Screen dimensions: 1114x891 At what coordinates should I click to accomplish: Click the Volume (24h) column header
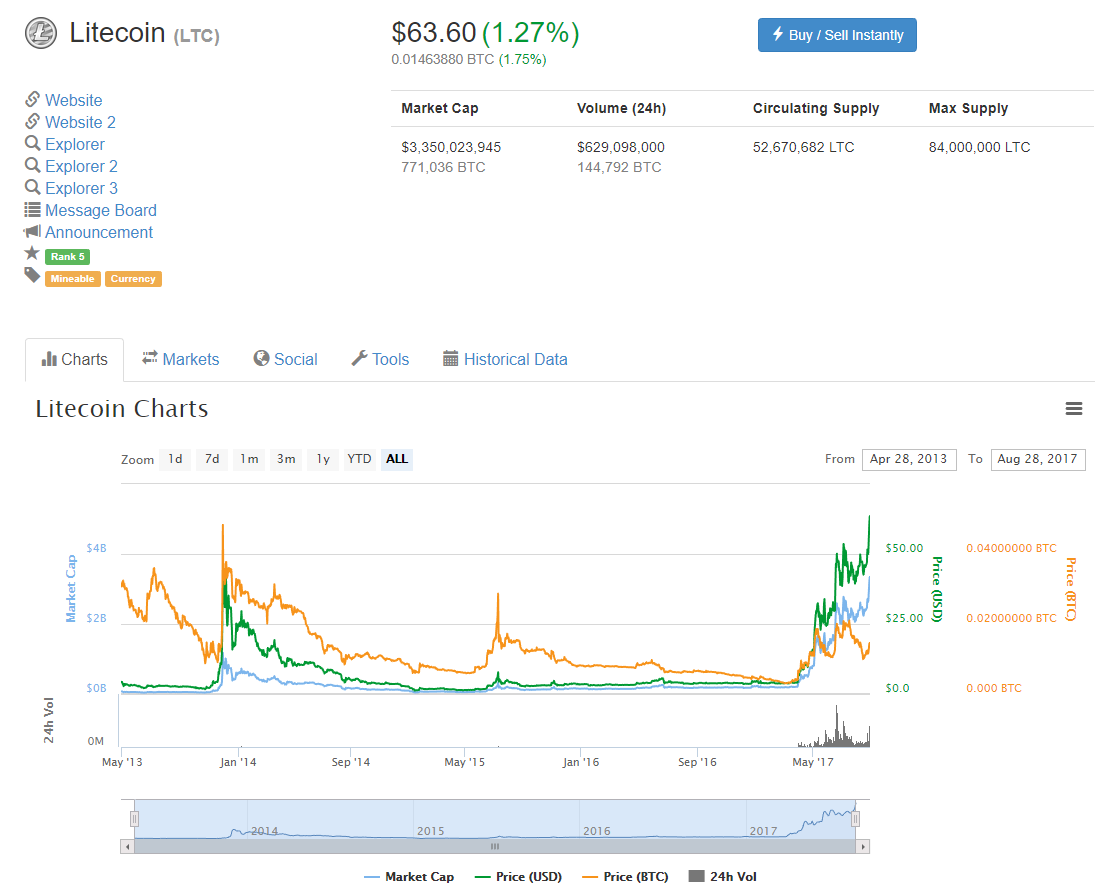click(x=622, y=108)
